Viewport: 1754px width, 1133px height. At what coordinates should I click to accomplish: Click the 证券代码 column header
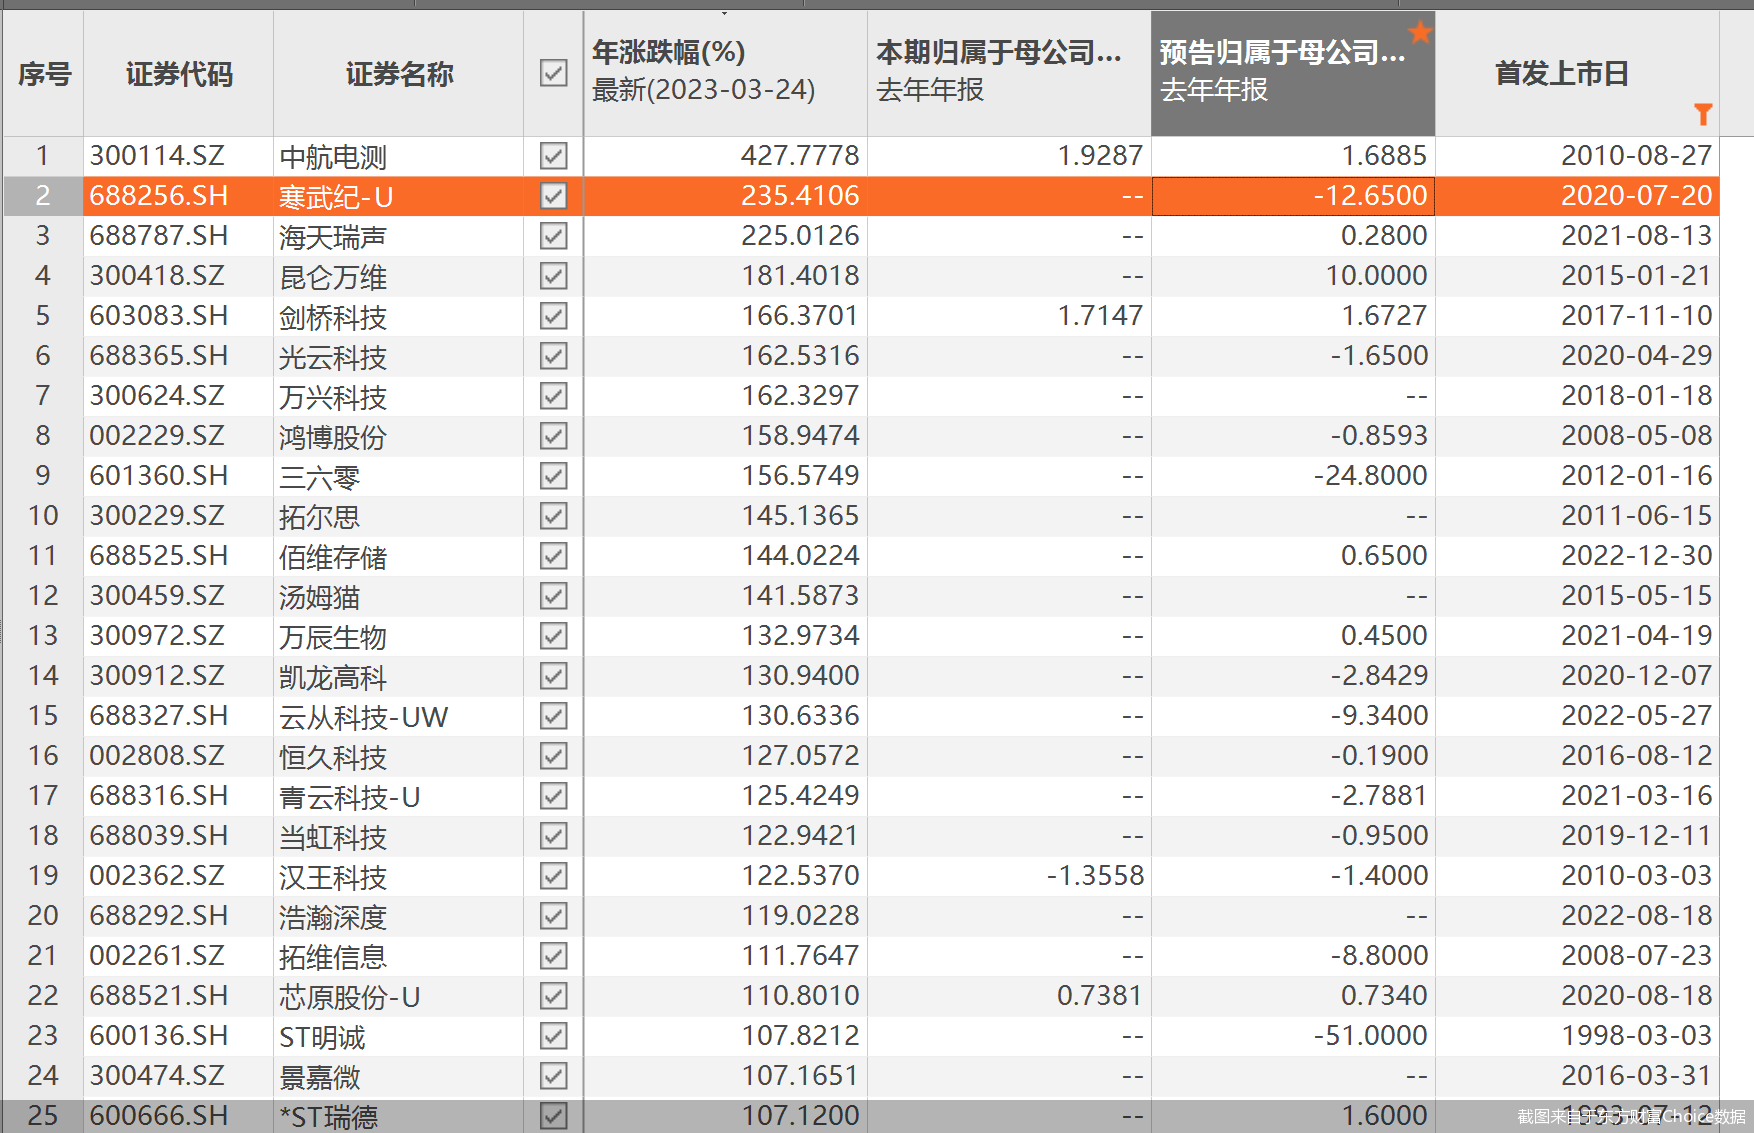coord(178,74)
